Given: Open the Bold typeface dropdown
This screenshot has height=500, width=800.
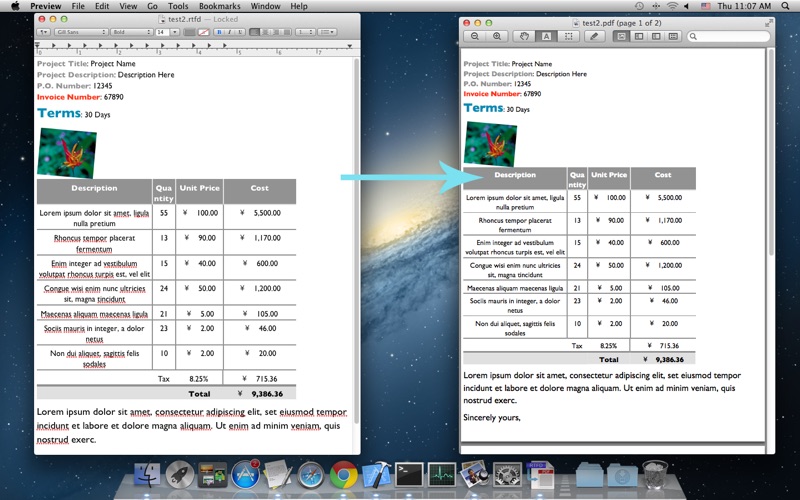Looking at the screenshot, I should tap(132, 32).
